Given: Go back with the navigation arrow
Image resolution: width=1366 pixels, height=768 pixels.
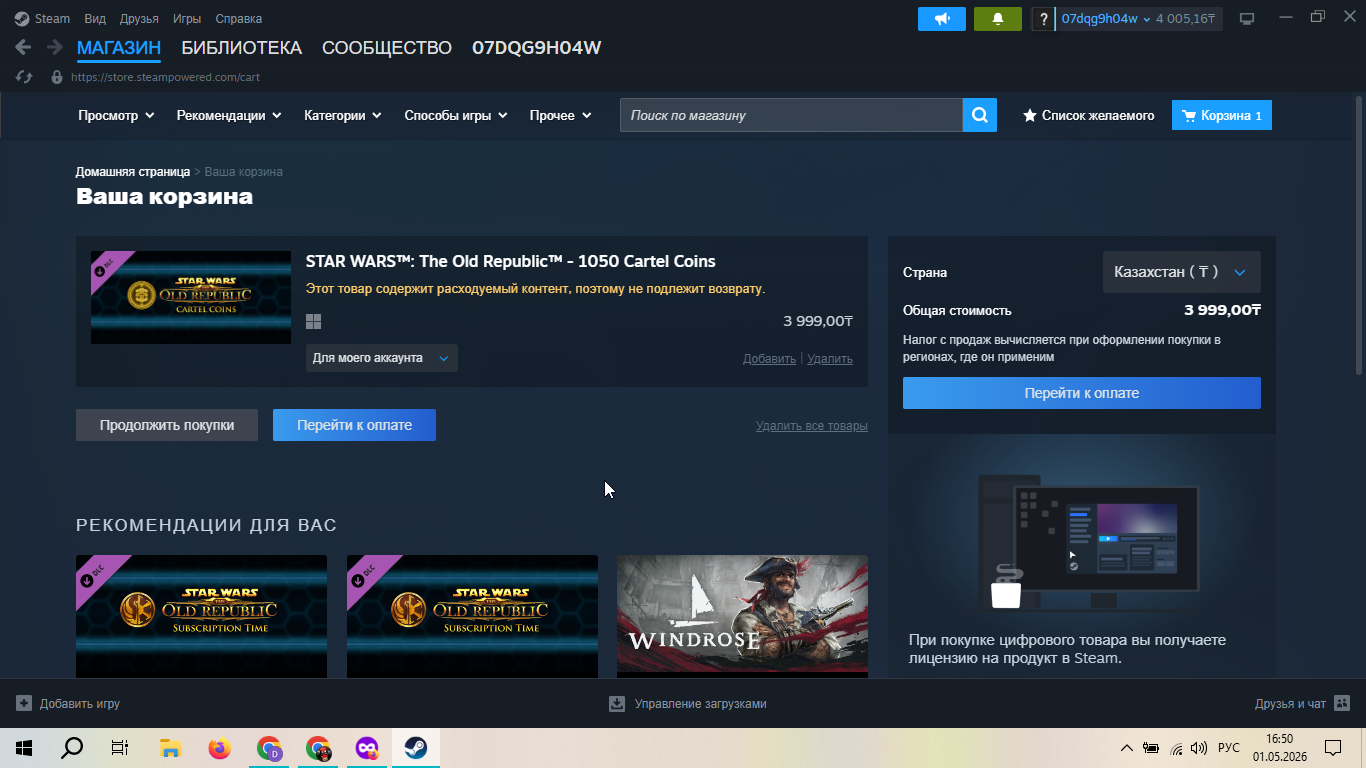Looking at the screenshot, I should click(23, 48).
